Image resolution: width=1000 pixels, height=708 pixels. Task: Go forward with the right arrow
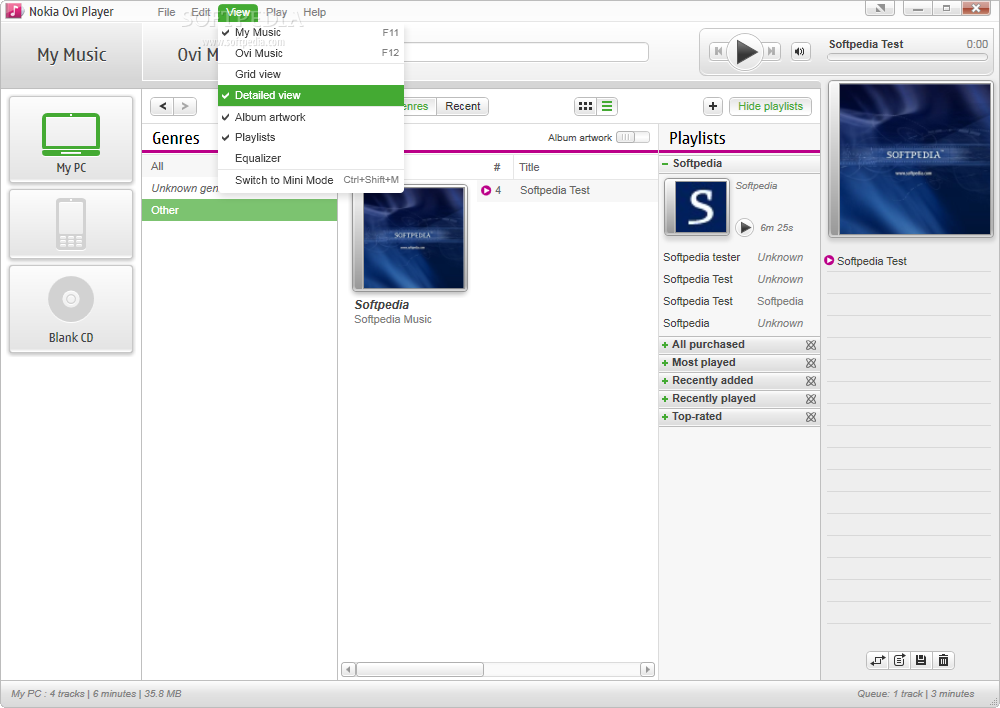pyautogui.click(x=185, y=107)
